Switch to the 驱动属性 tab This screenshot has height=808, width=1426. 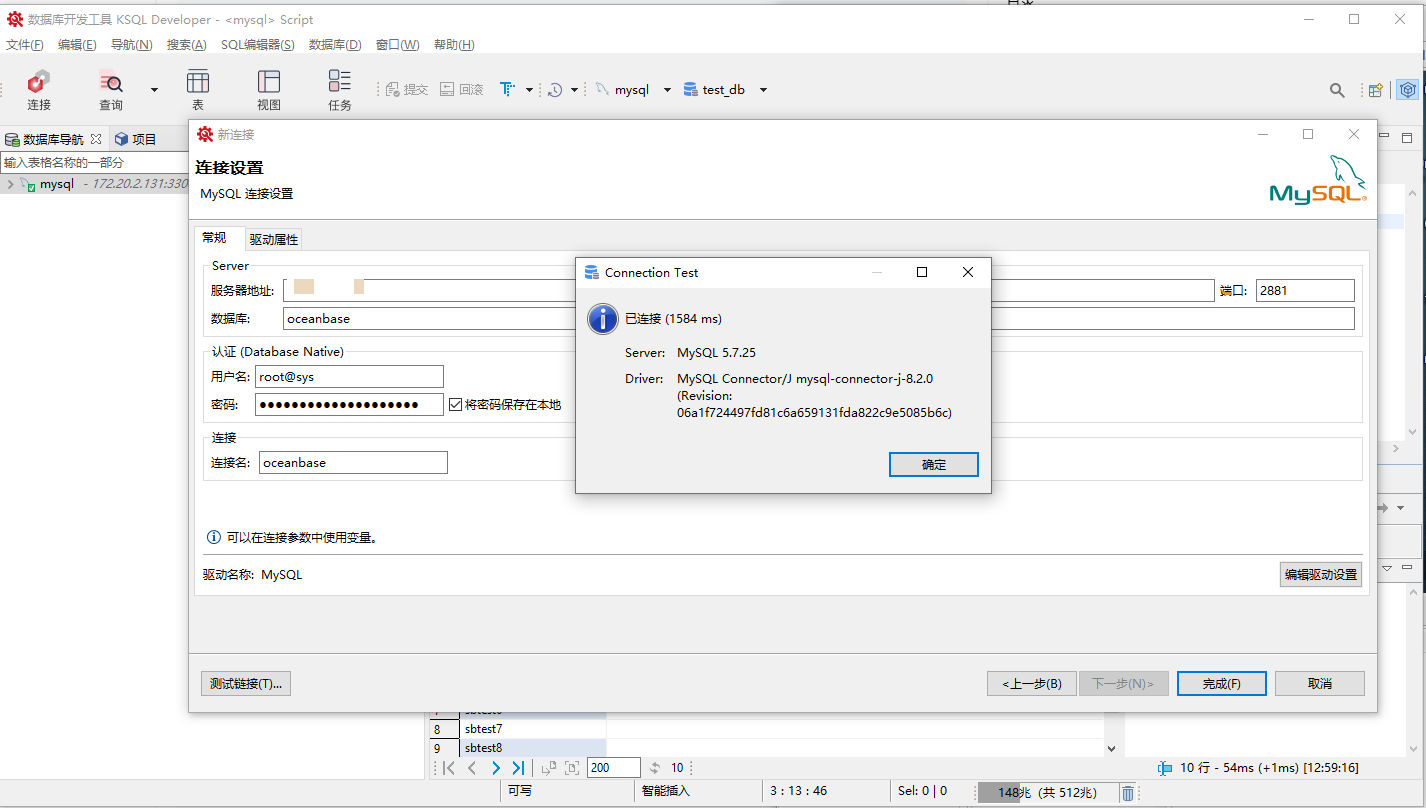pyautogui.click(x=274, y=239)
